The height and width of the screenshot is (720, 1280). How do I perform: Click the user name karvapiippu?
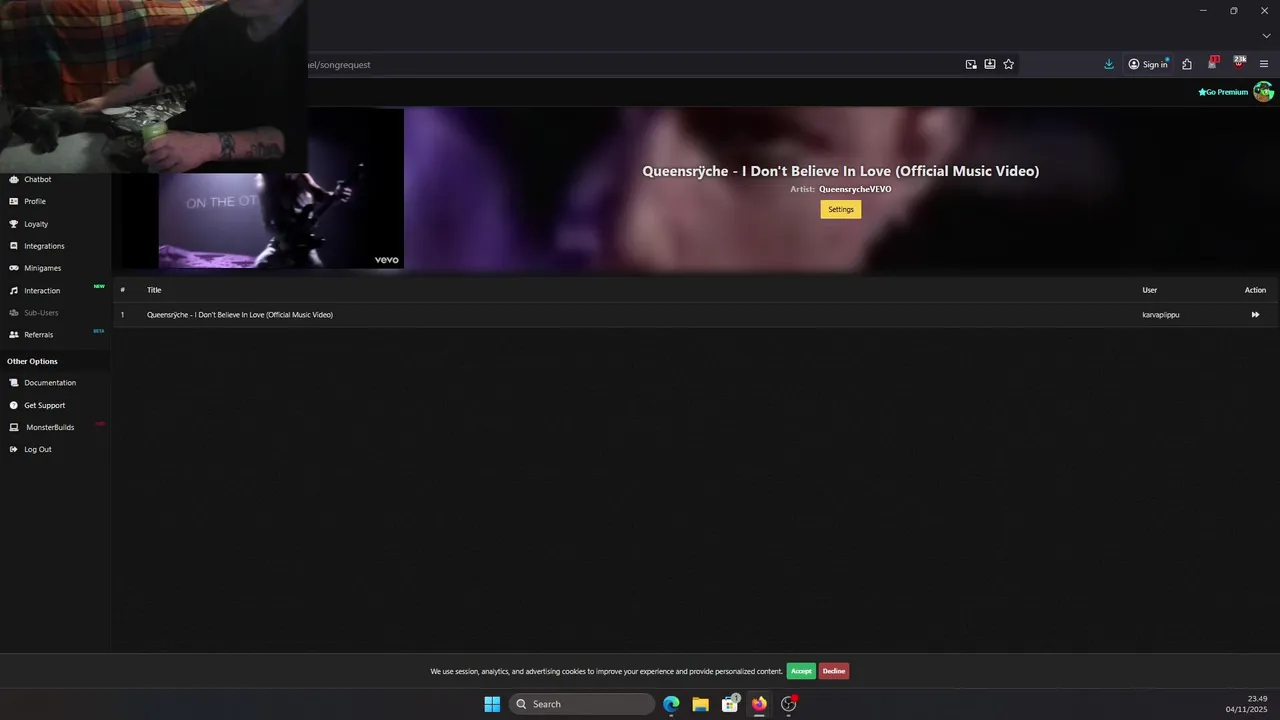pyautogui.click(x=1161, y=315)
